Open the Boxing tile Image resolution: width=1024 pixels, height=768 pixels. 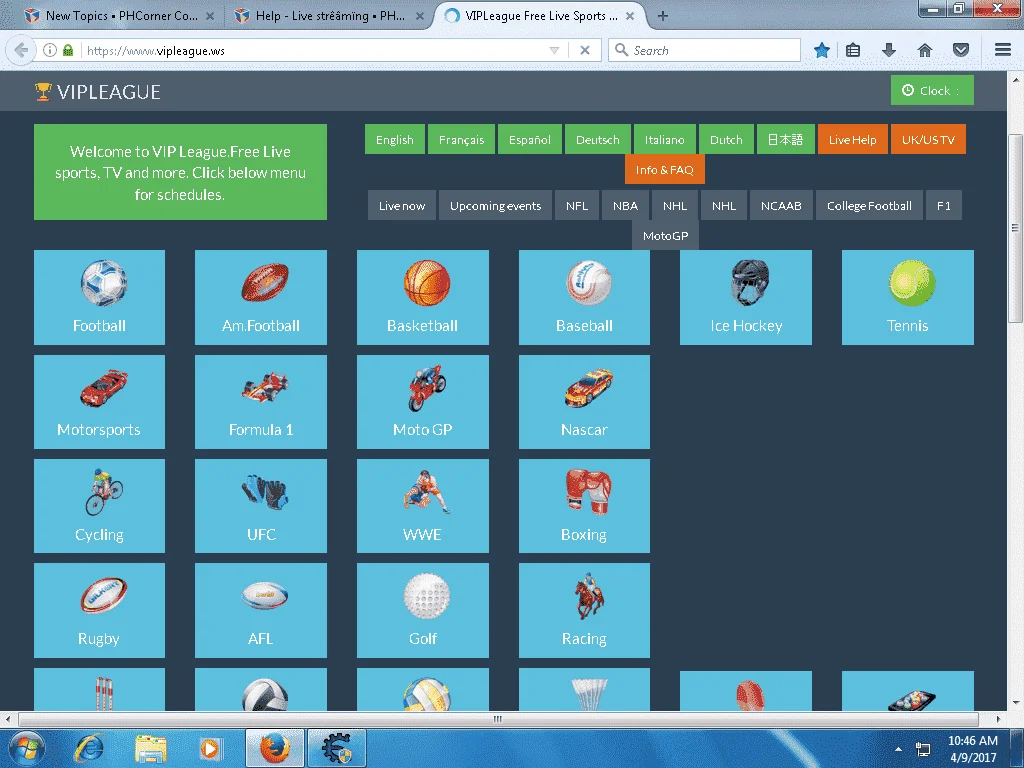(584, 506)
